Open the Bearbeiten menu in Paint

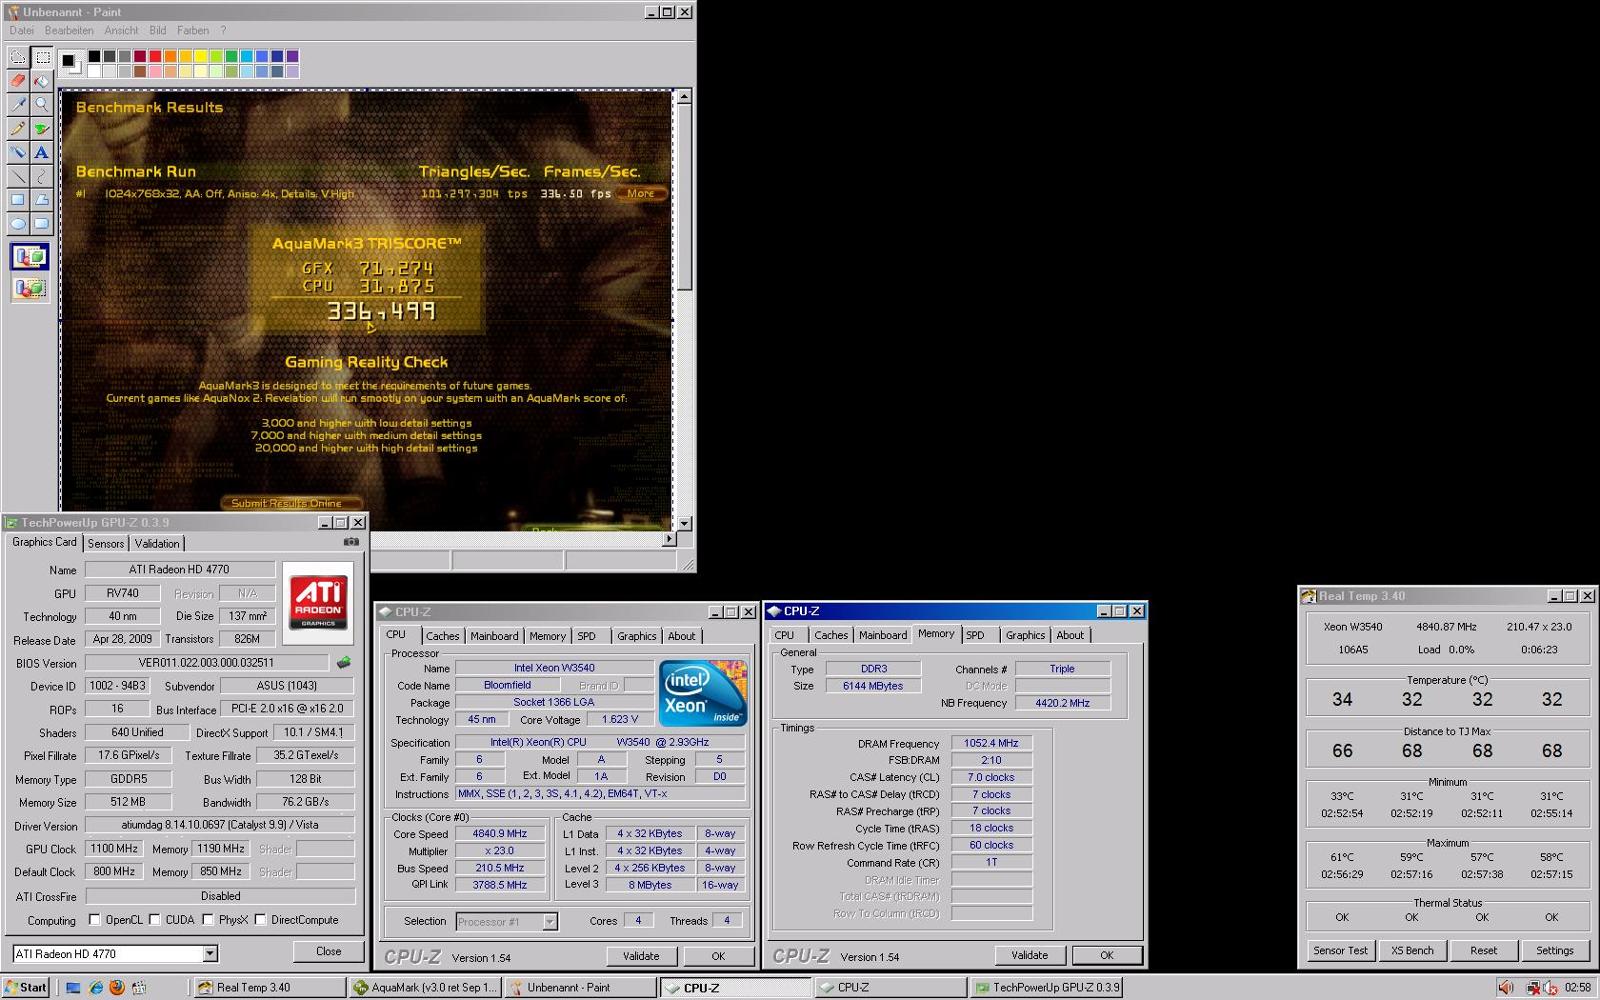[x=69, y=31]
